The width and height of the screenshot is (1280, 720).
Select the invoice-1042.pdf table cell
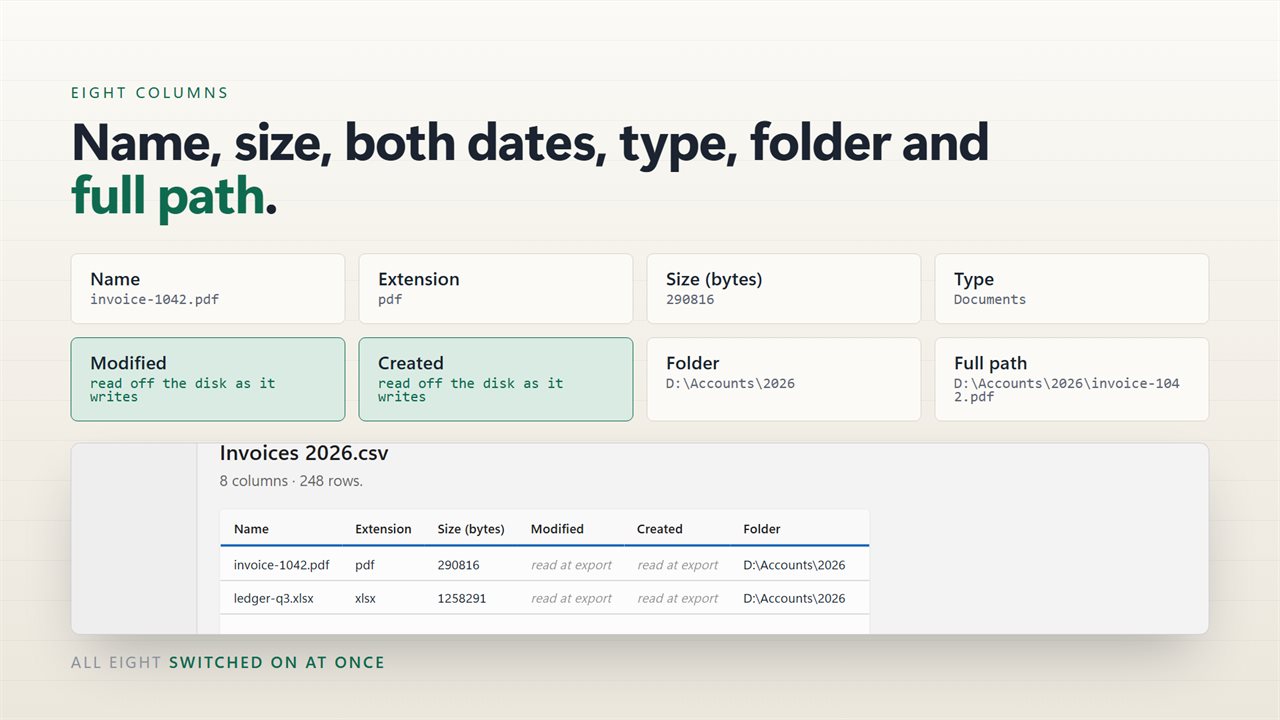pos(281,565)
